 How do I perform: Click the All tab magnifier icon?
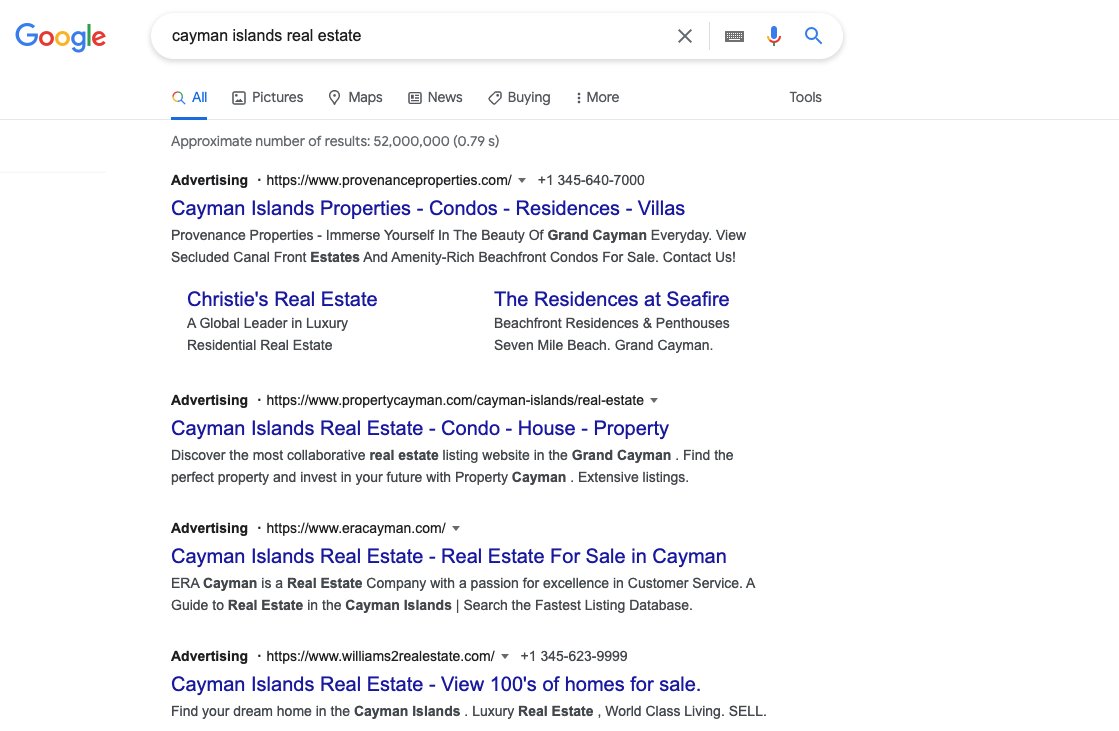pyautogui.click(x=178, y=98)
